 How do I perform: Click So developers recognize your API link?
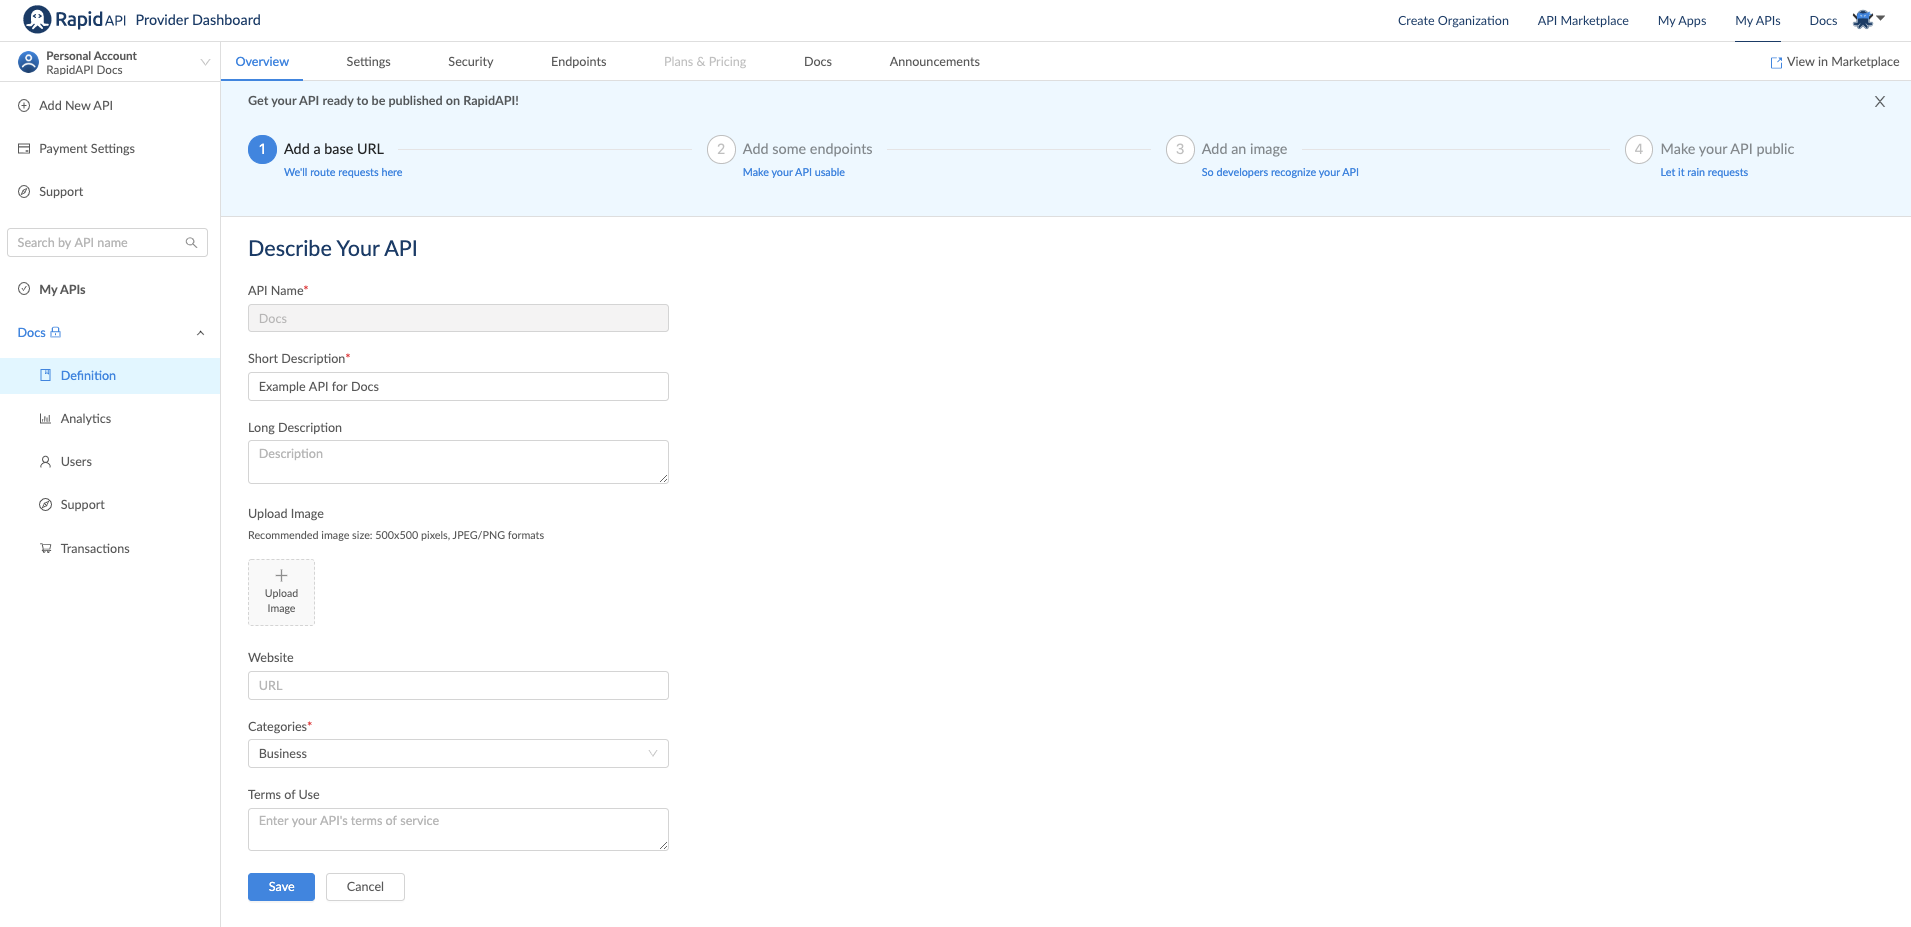(x=1280, y=172)
